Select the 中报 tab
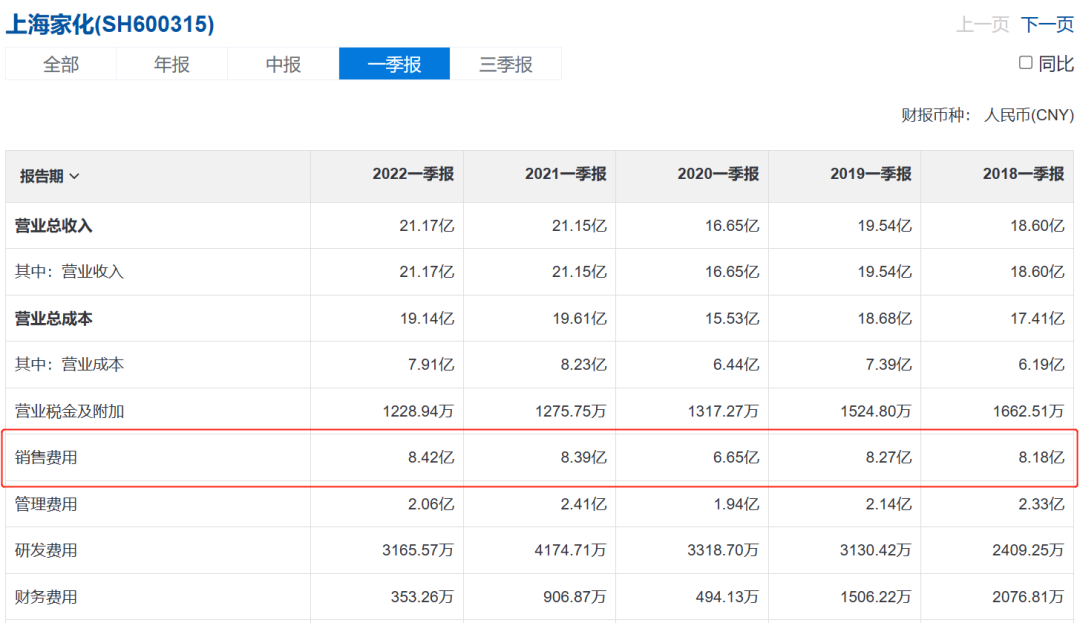The image size is (1080, 623). pos(283,64)
